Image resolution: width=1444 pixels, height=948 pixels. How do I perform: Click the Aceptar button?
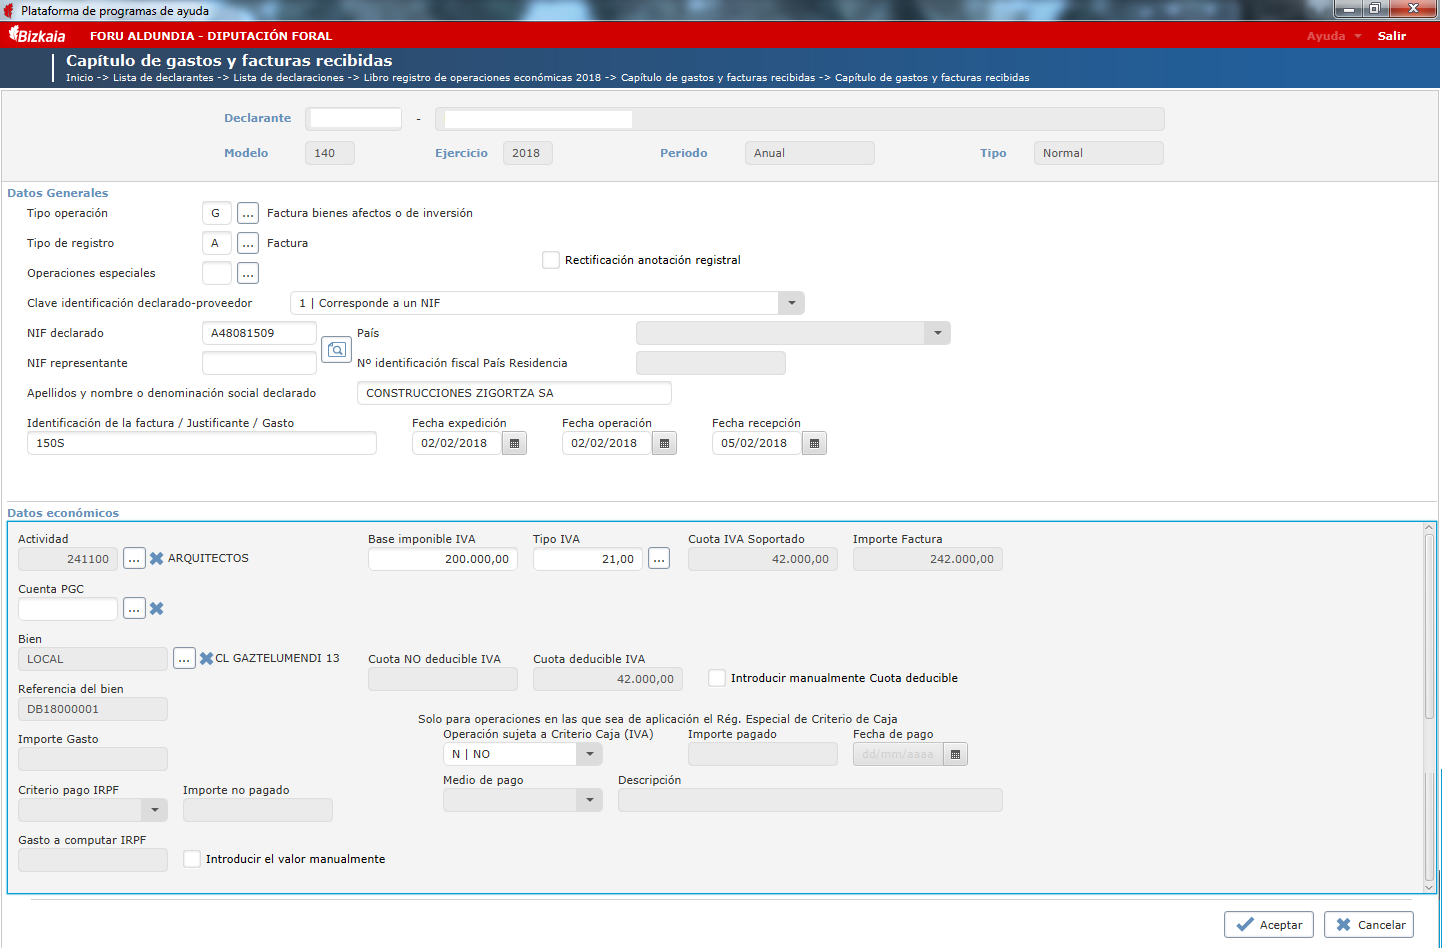1269,925
